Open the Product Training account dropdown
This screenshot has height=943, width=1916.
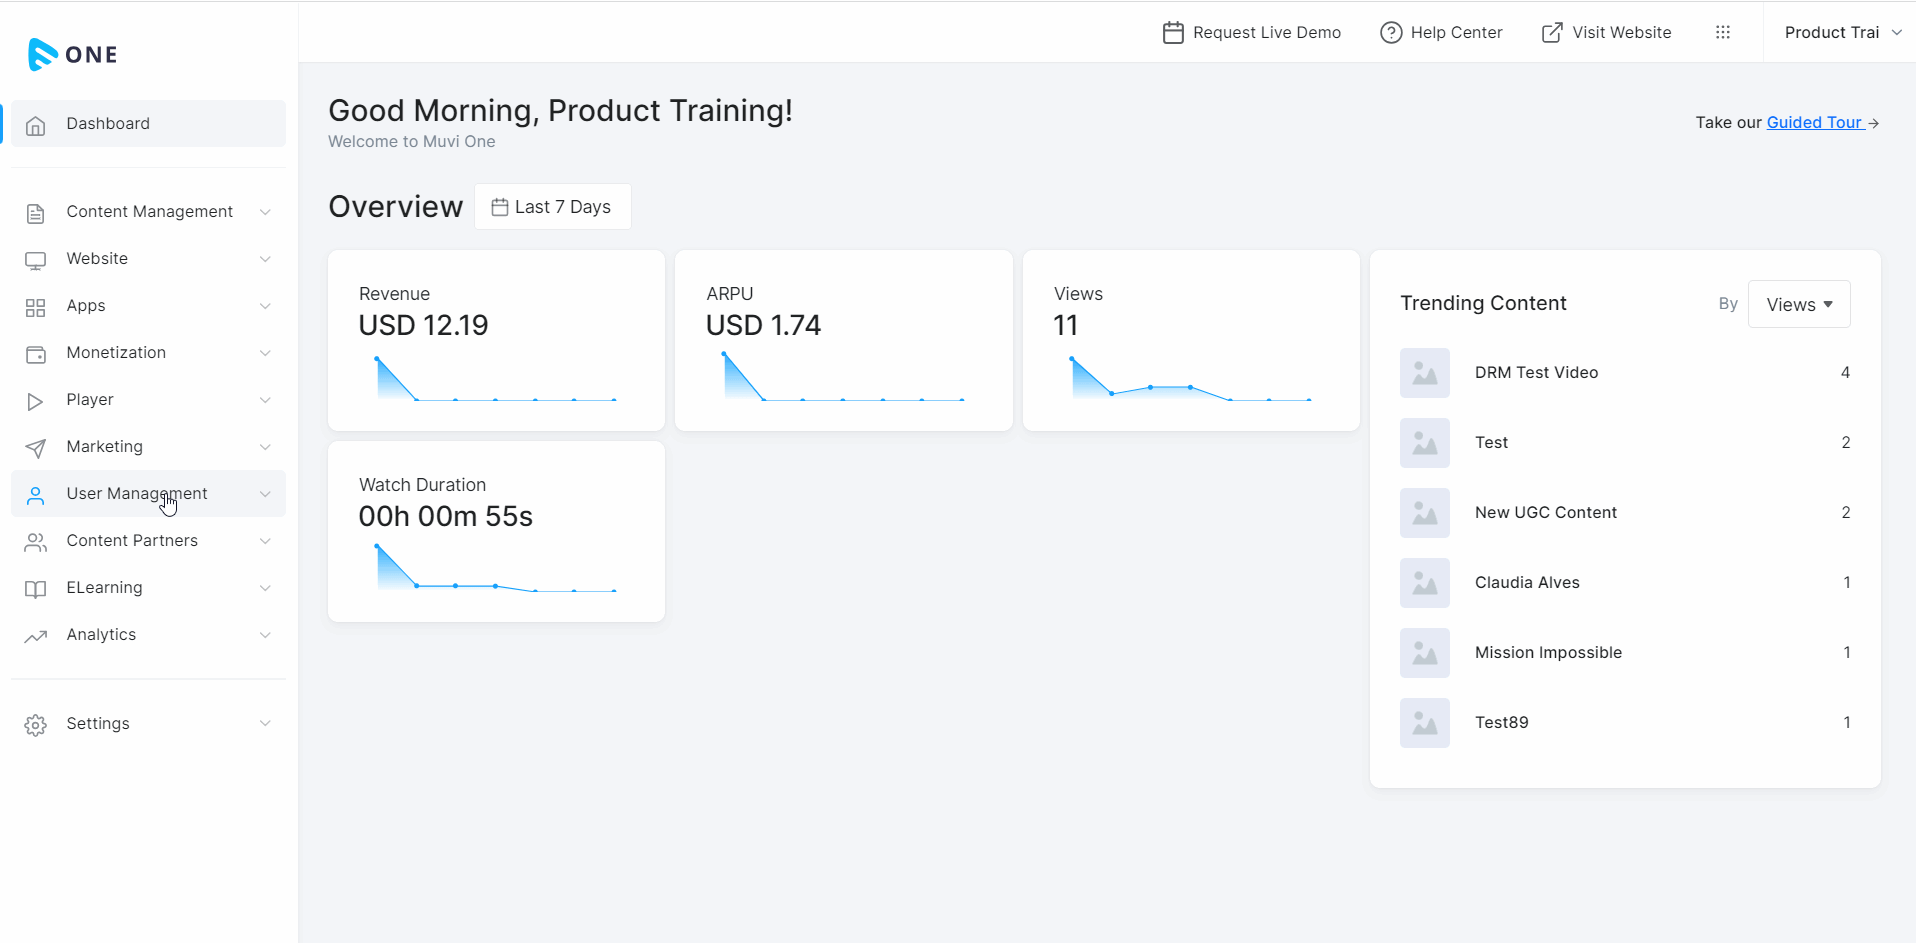click(1842, 32)
